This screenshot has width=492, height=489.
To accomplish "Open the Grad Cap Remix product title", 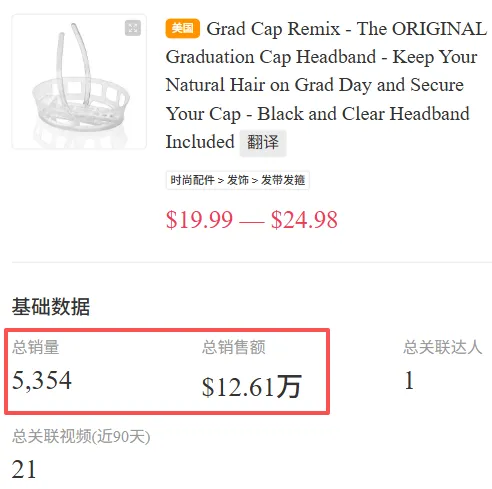I will (x=326, y=85).
